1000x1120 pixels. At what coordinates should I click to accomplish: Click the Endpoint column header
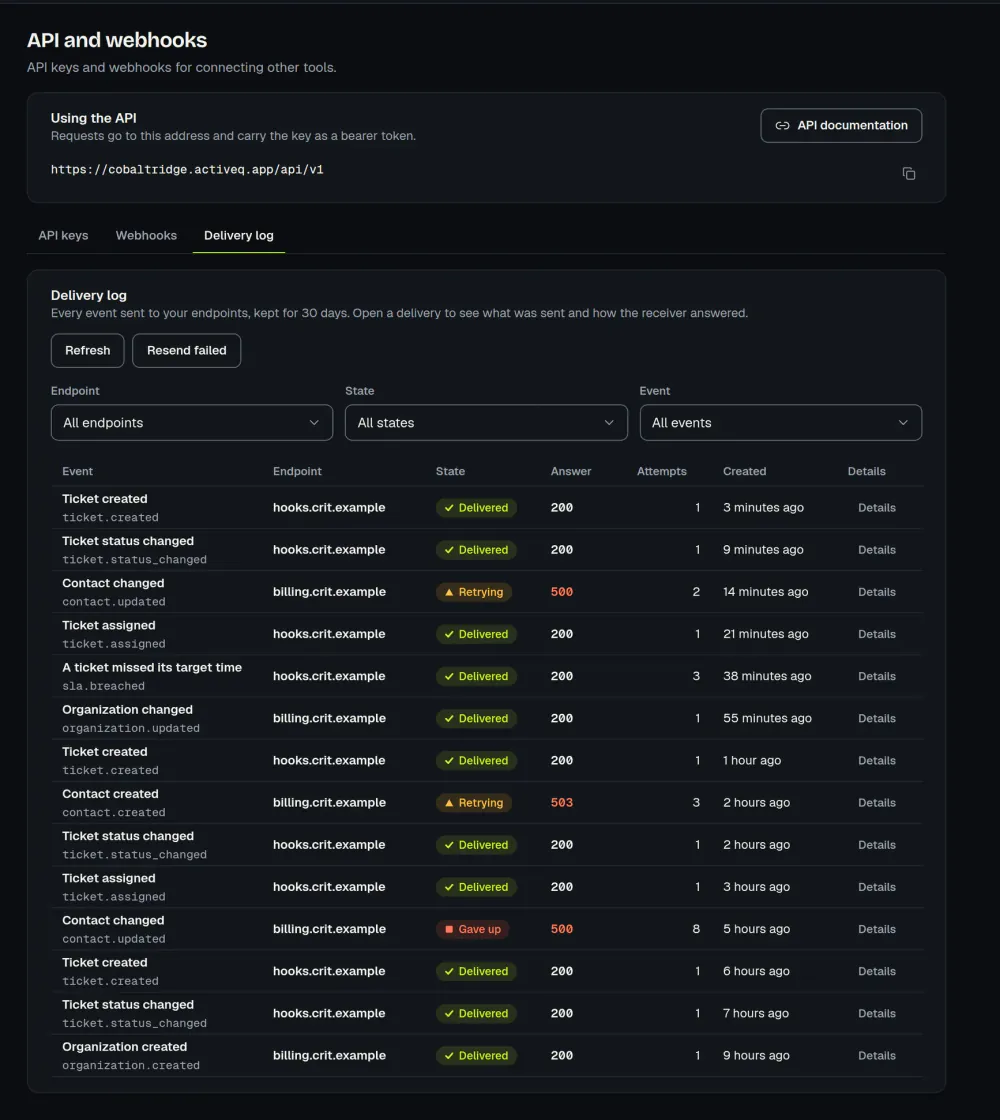(x=297, y=471)
